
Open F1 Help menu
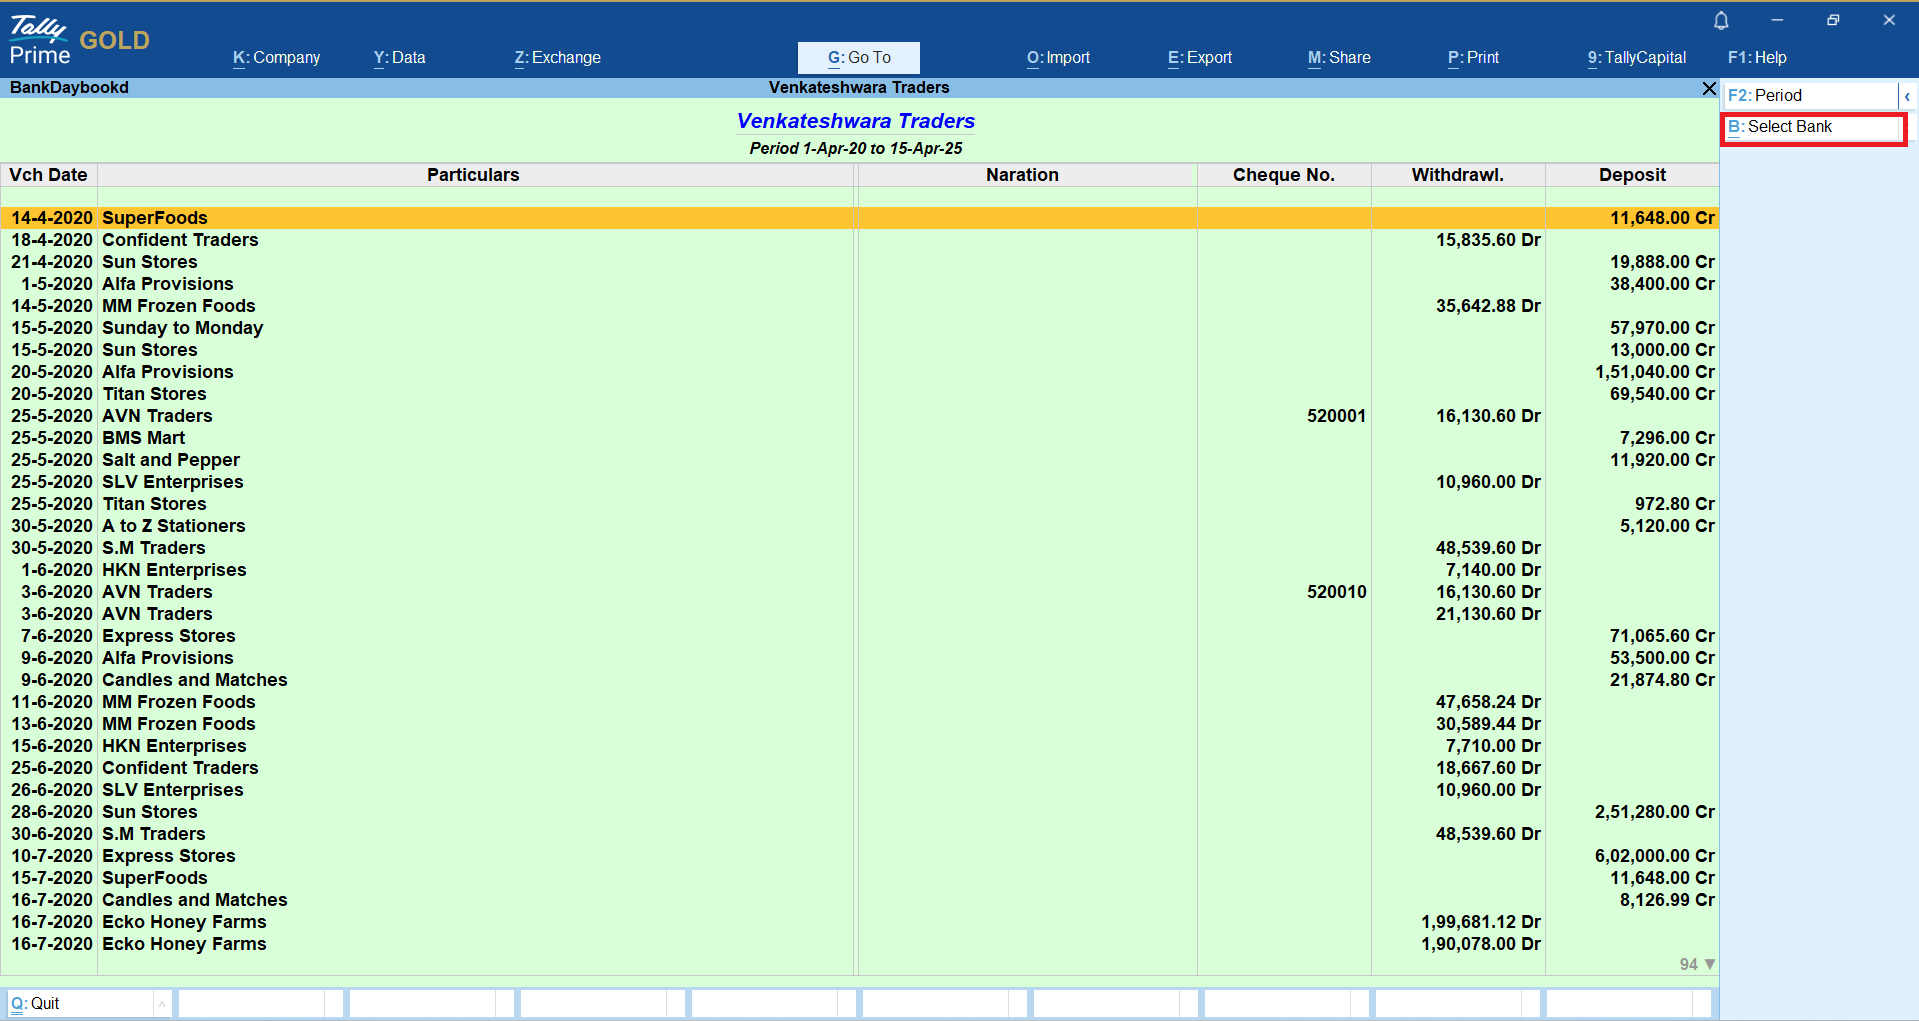click(x=1756, y=58)
